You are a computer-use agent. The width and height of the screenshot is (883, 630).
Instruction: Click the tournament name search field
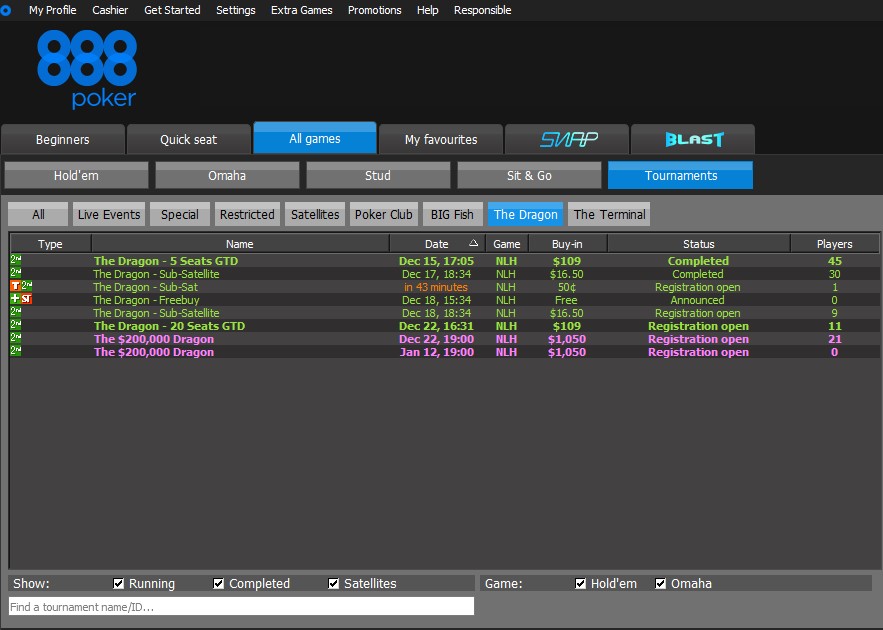tap(240, 605)
